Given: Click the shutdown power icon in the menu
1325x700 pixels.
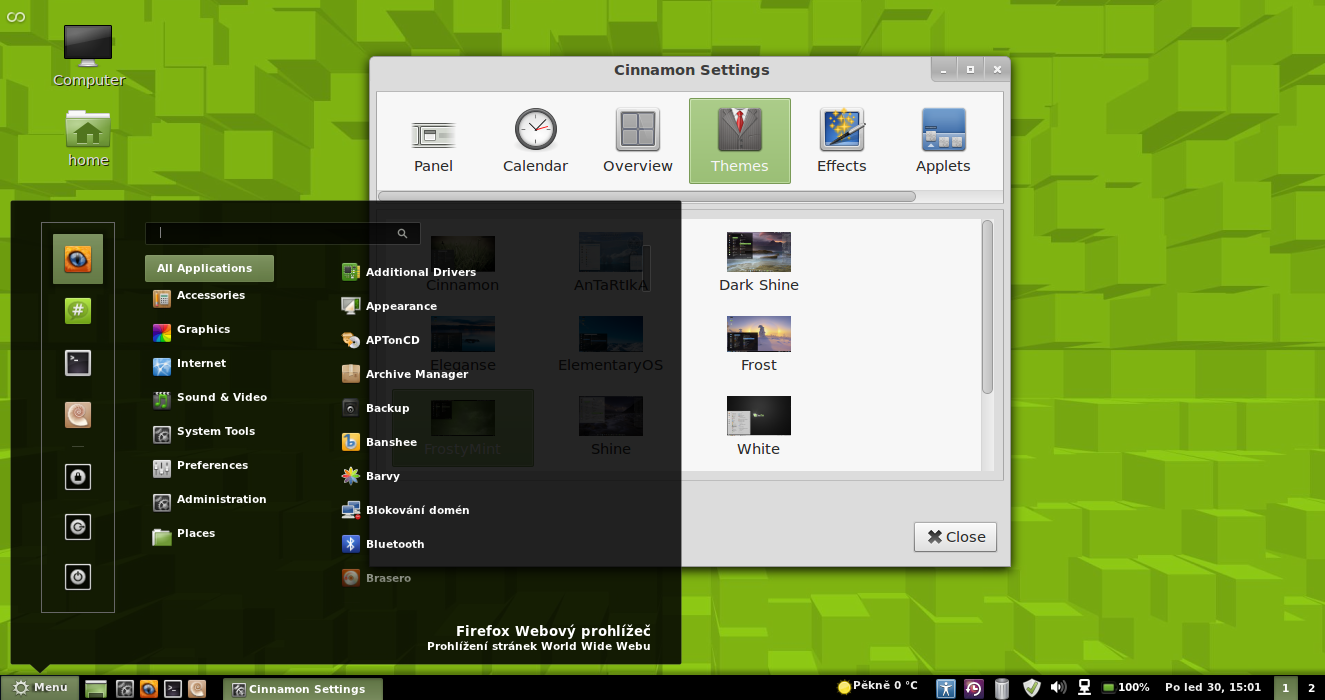Looking at the screenshot, I should coord(78,577).
